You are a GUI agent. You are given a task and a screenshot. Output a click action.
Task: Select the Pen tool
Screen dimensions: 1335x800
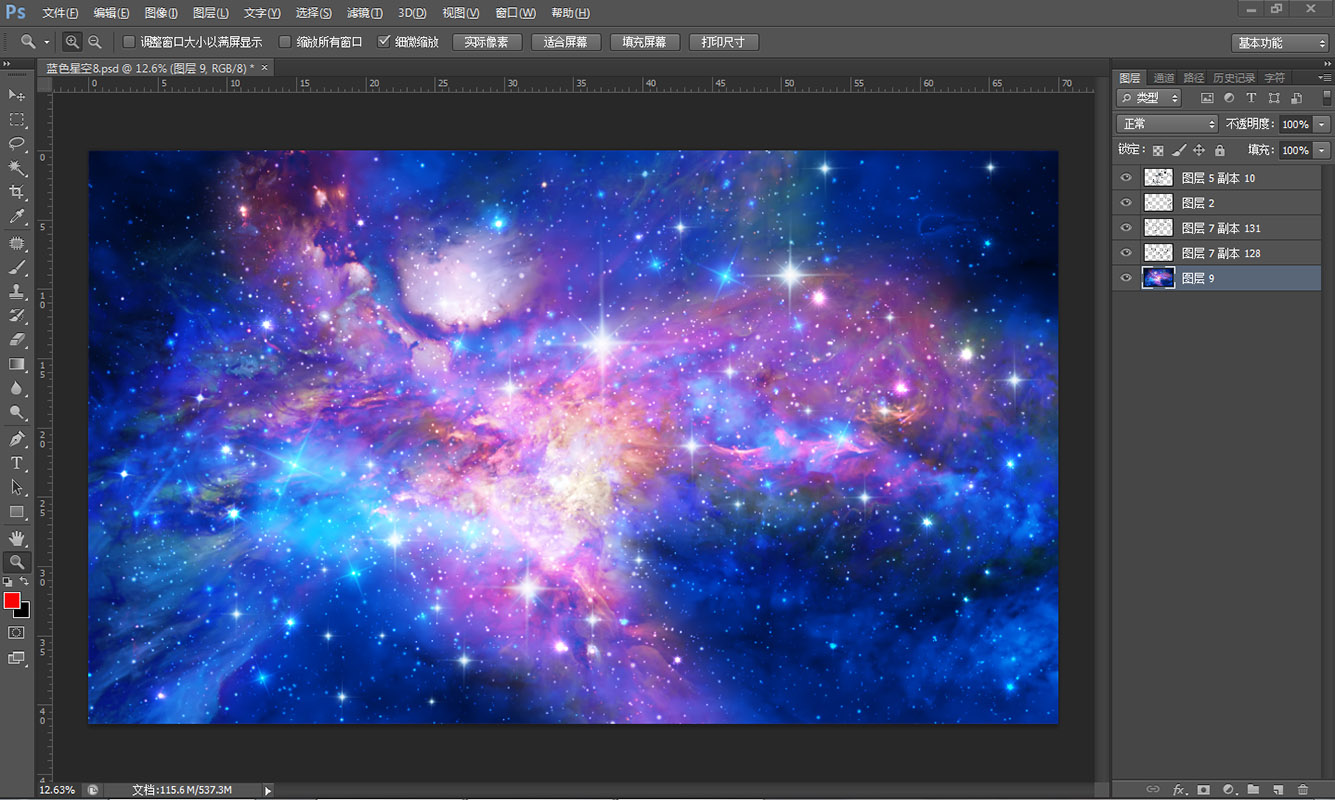coord(17,439)
